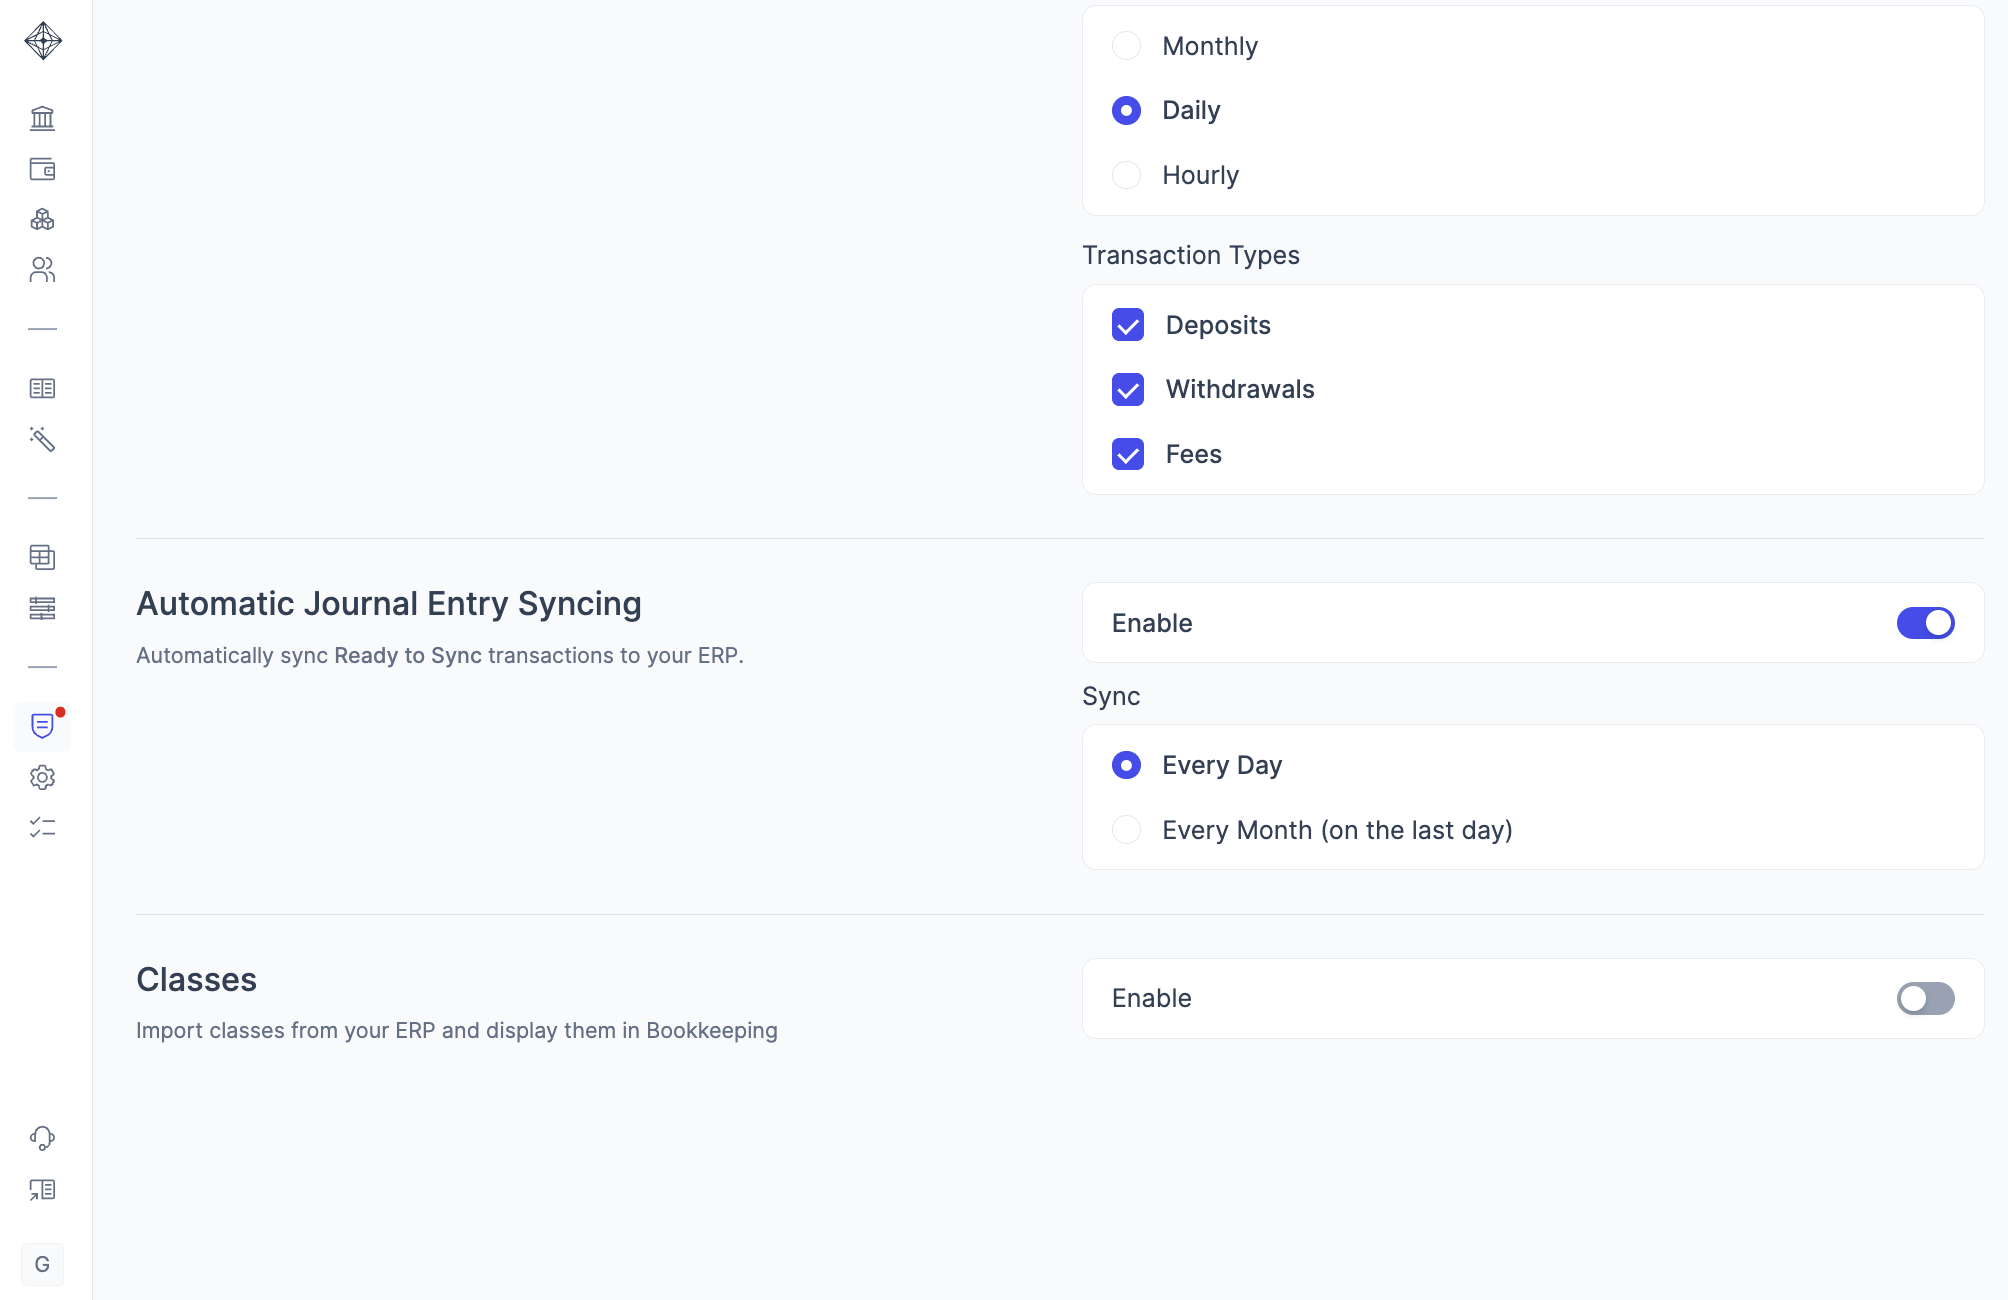This screenshot has height=1300, width=2008.
Task: Disable Automatic Journal Entry Syncing toggle
Action: point(1925,623)
